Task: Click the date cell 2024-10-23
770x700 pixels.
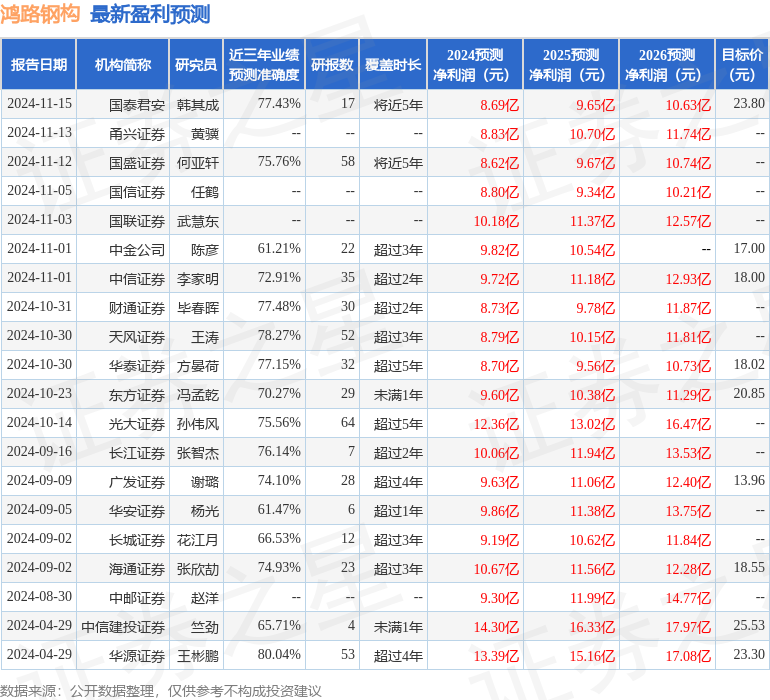Action: tap(39, 393)
